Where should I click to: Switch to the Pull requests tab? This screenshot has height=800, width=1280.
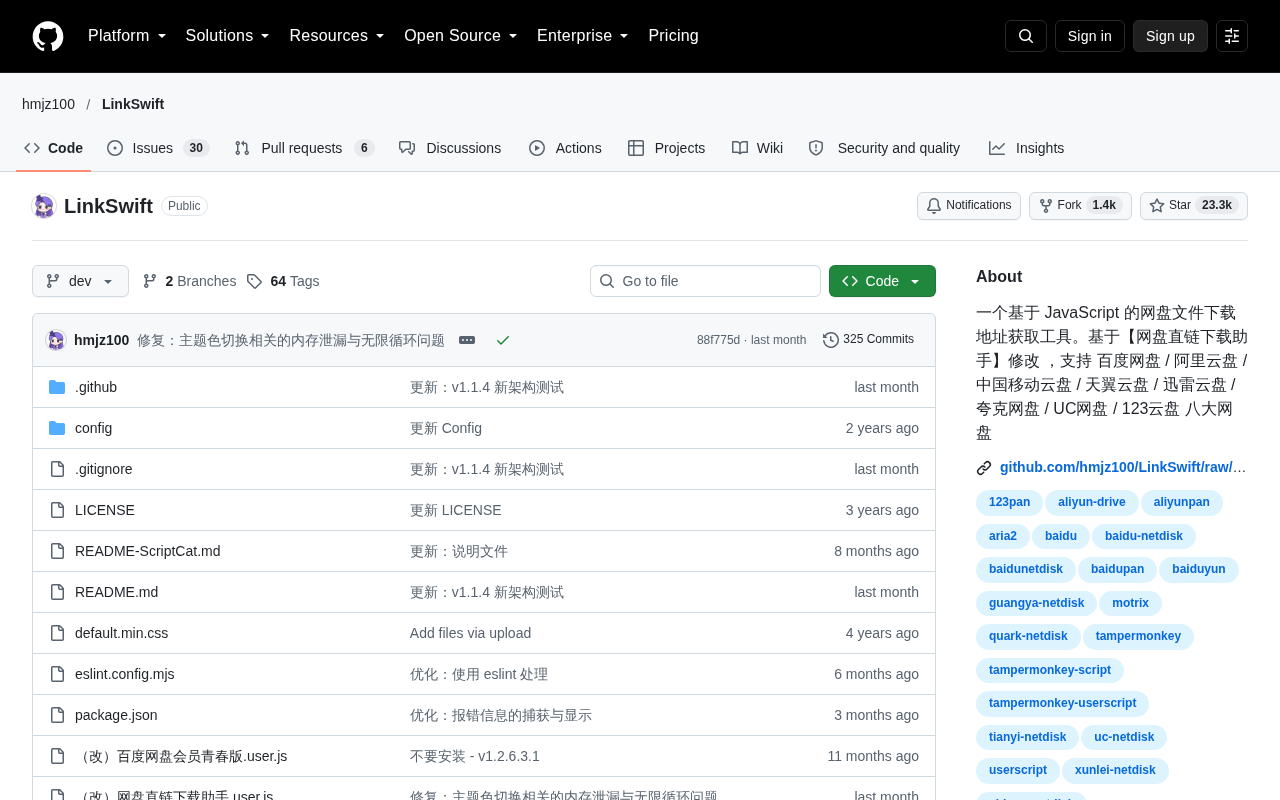304,148
